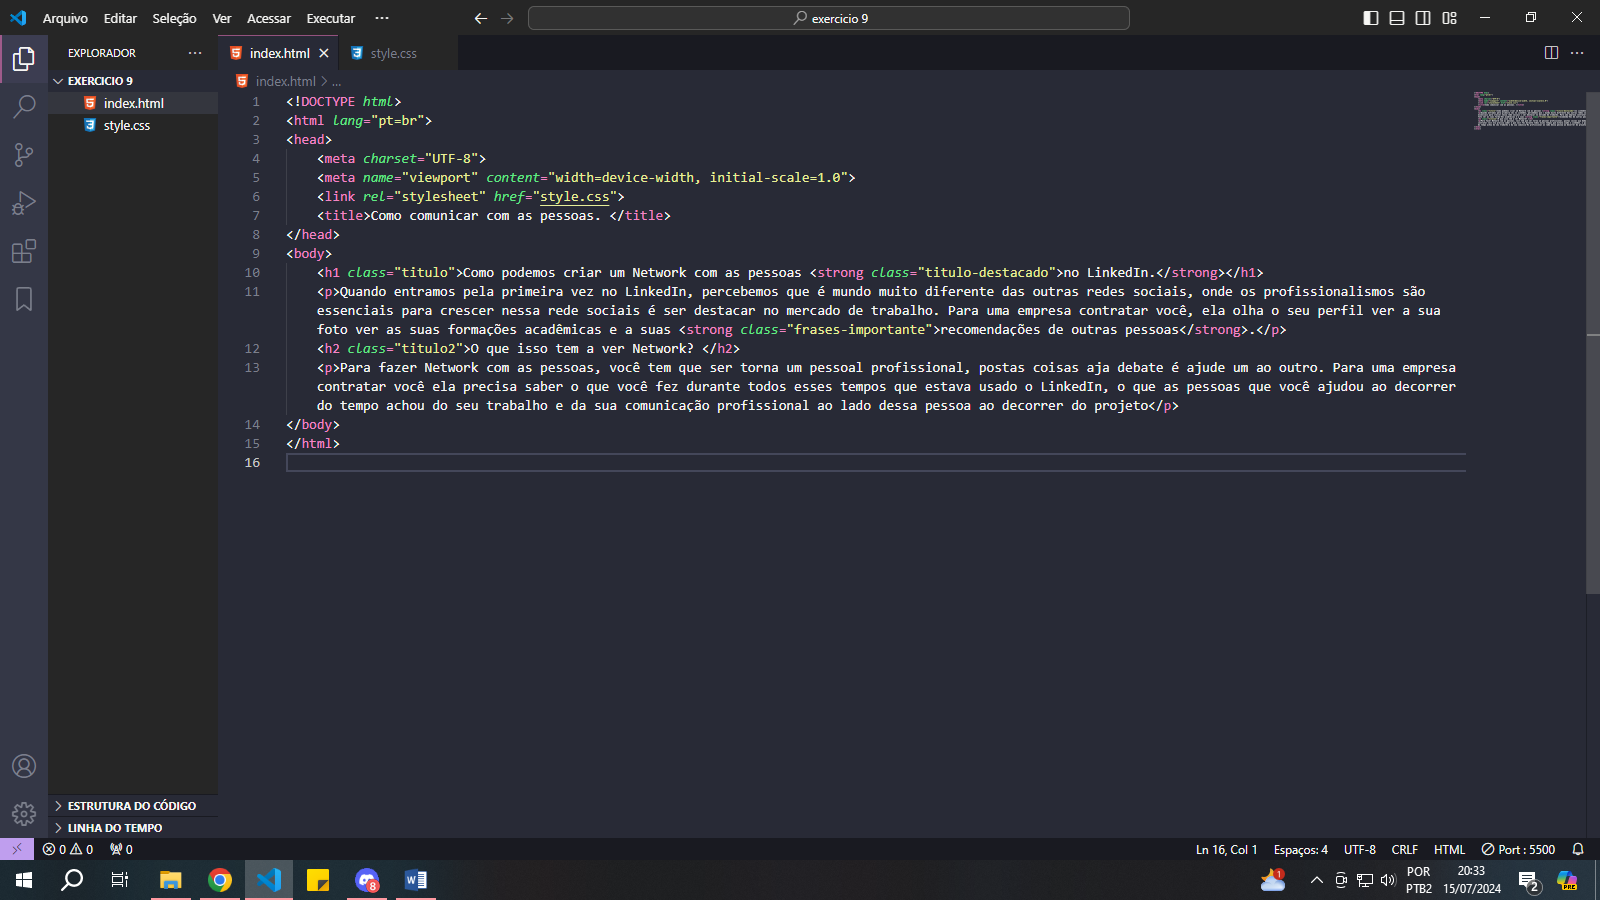1600x900 pixels.
Task: Collapse the EXERCICIO 9 folder
Action: [133, 81]
